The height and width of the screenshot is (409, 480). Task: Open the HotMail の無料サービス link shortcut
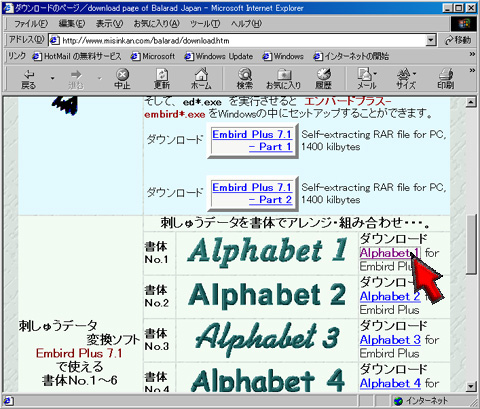tap(77, 56)
